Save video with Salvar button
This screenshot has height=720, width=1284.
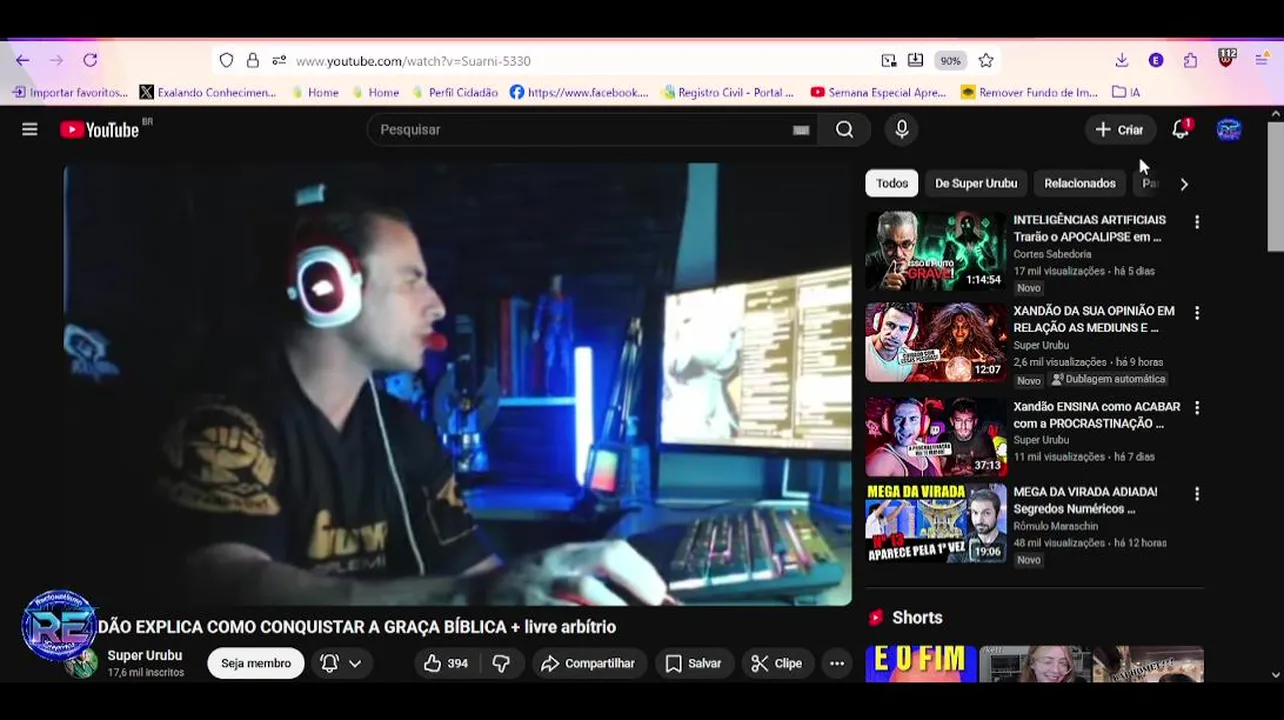[x=693, y=663]
